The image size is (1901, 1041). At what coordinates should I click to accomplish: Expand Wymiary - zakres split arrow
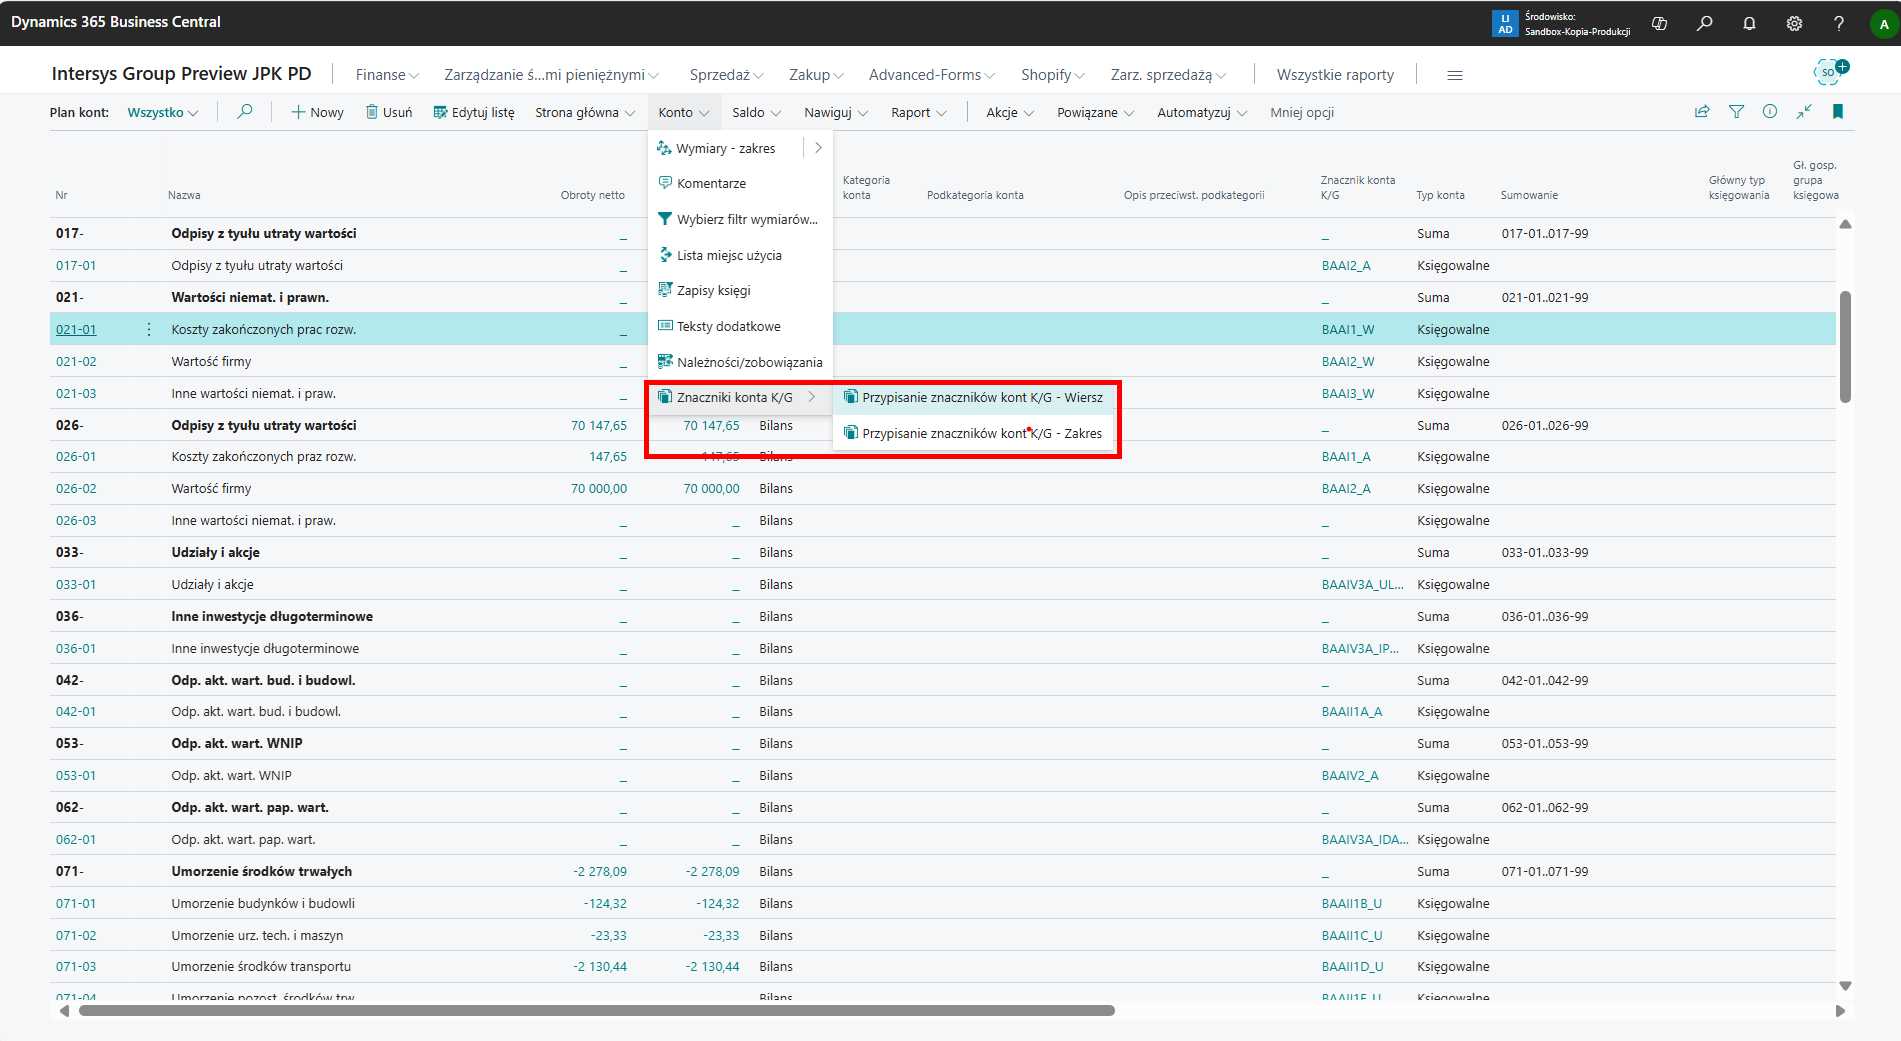(818, 148)
